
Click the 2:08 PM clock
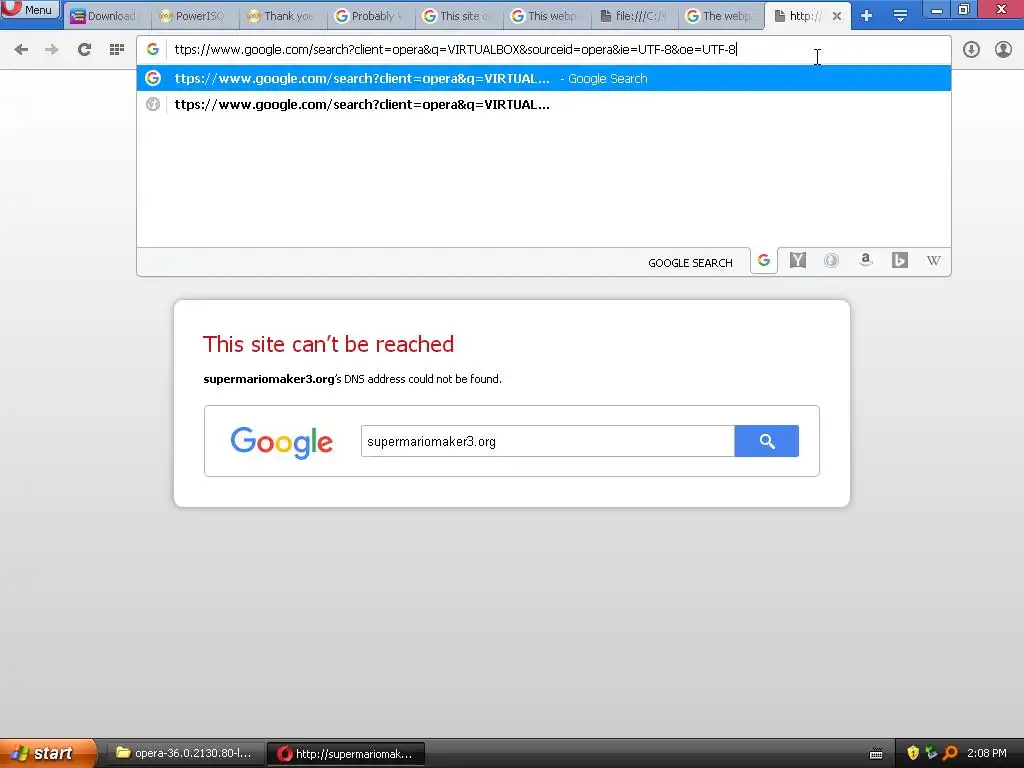(987, 754)
